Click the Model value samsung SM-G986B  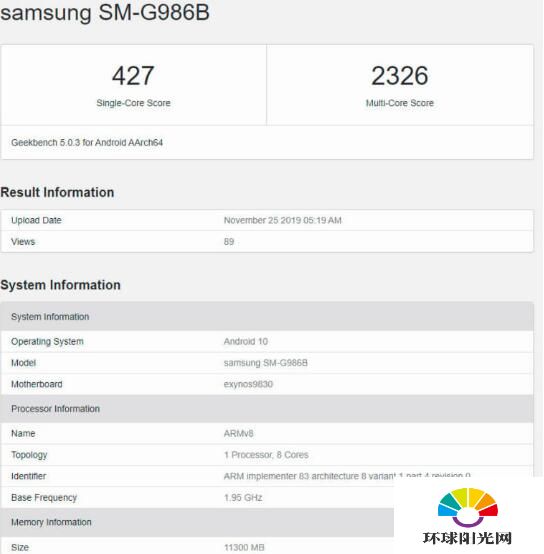[x=266, y=363]
